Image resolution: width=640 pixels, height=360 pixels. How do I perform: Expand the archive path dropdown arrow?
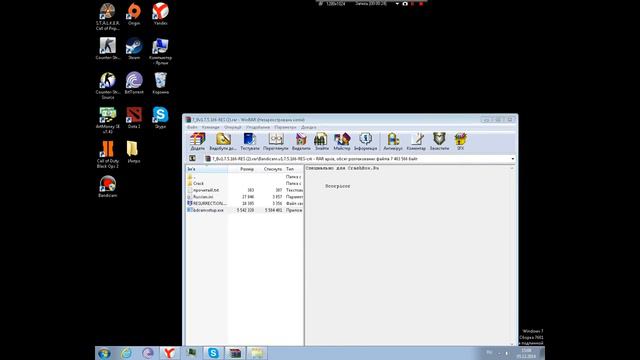click(513, 159)
